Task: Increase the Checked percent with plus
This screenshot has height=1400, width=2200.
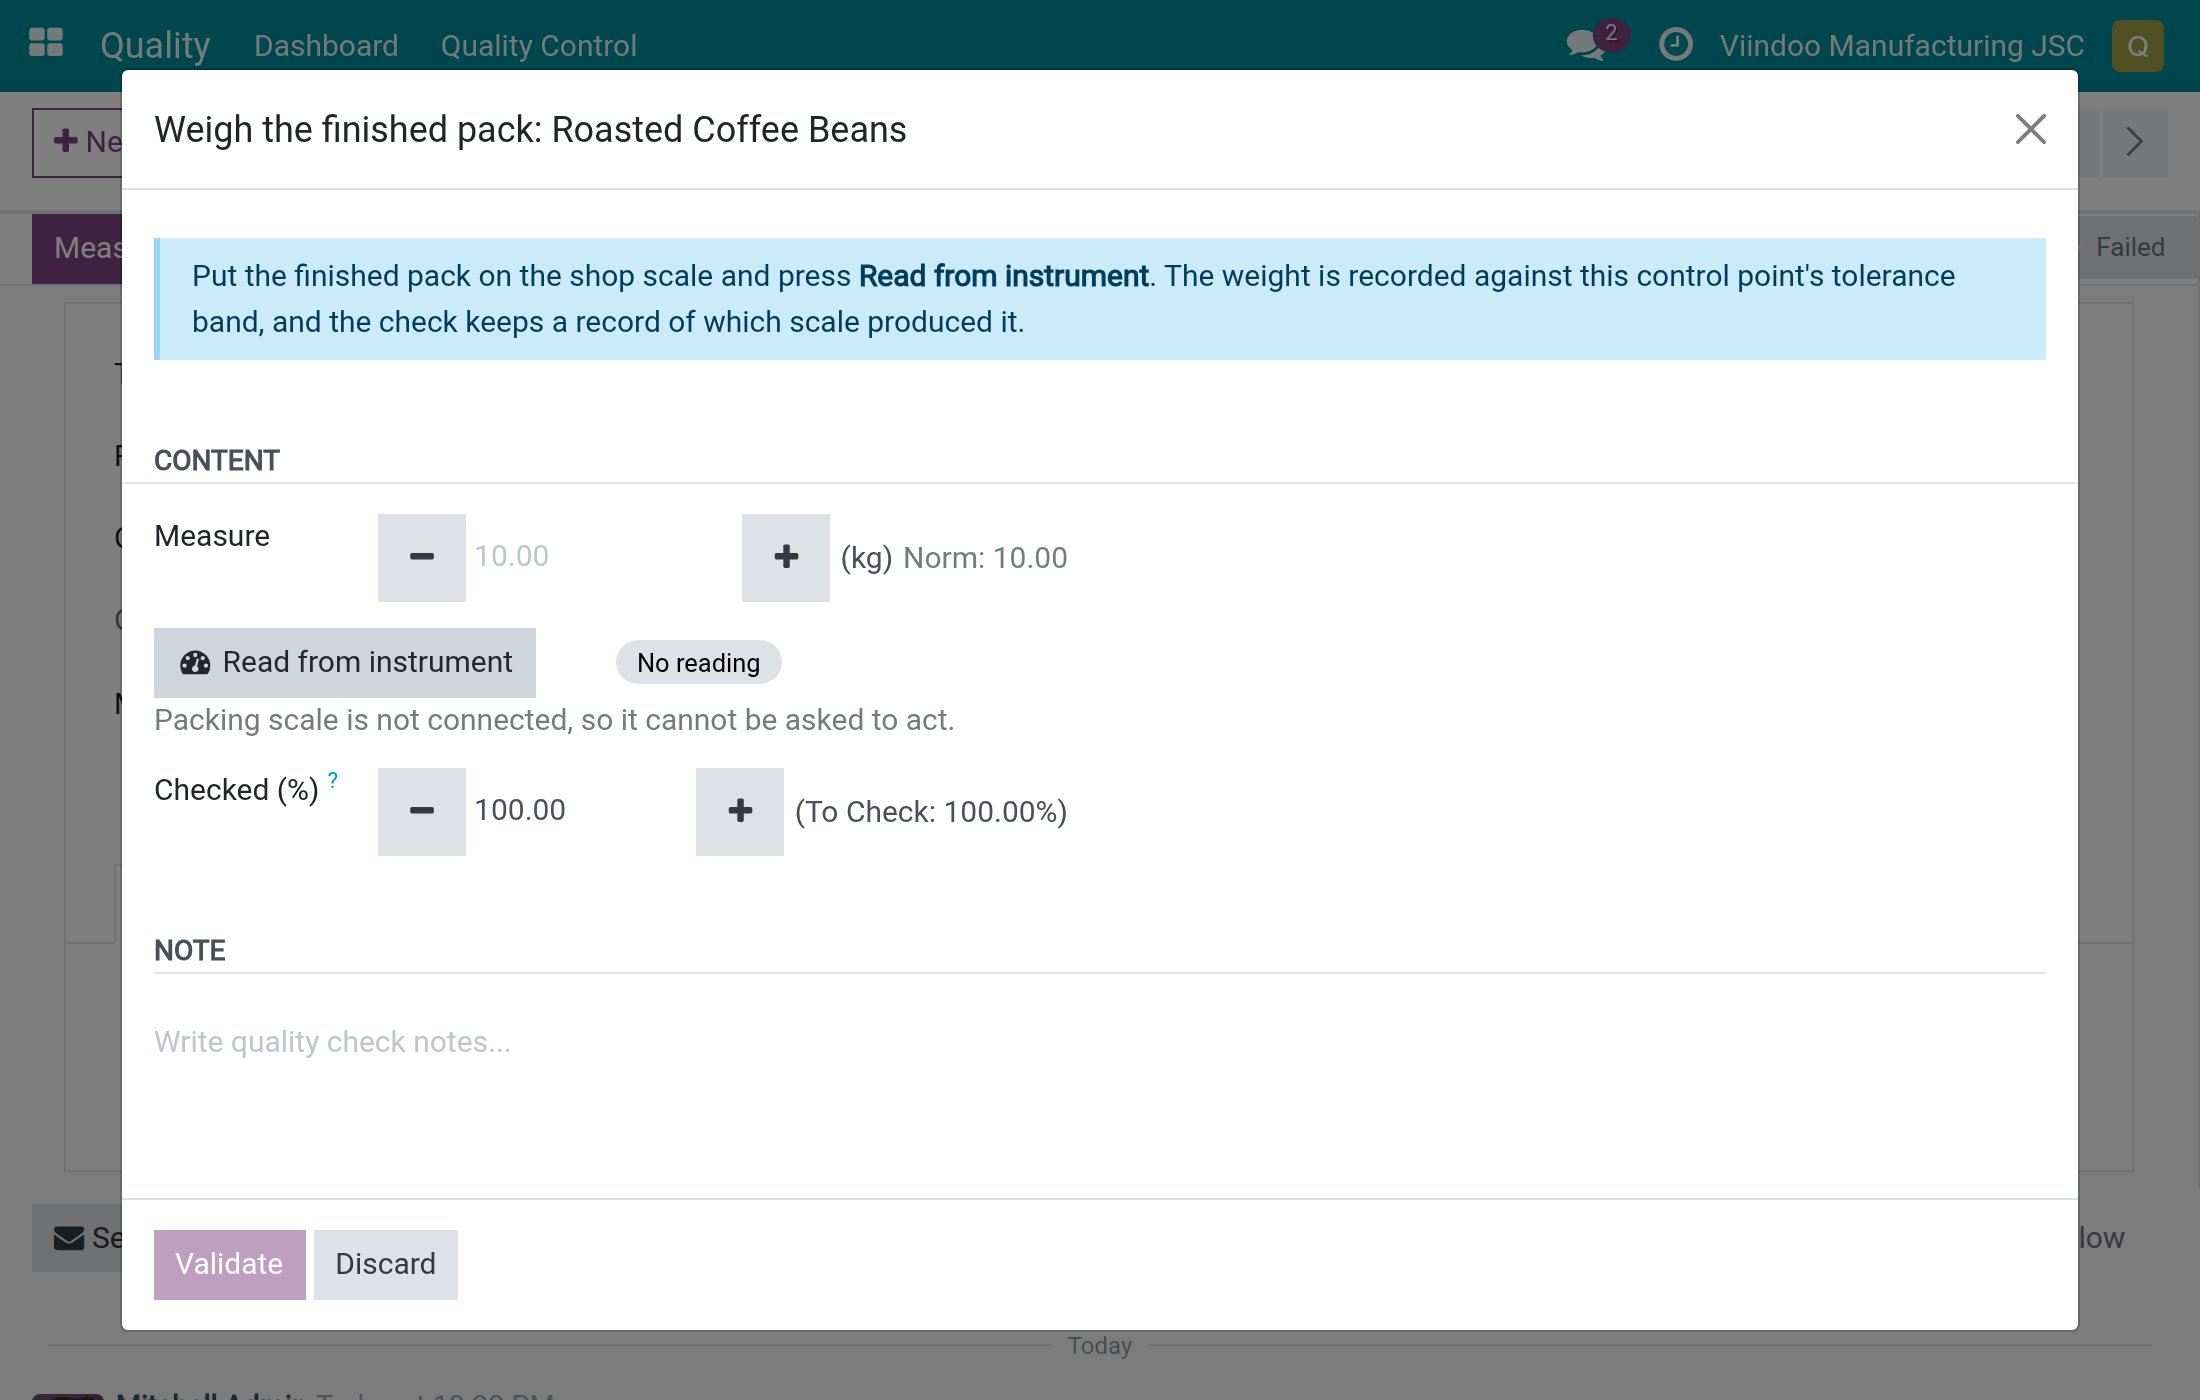Action: (740, 811)
